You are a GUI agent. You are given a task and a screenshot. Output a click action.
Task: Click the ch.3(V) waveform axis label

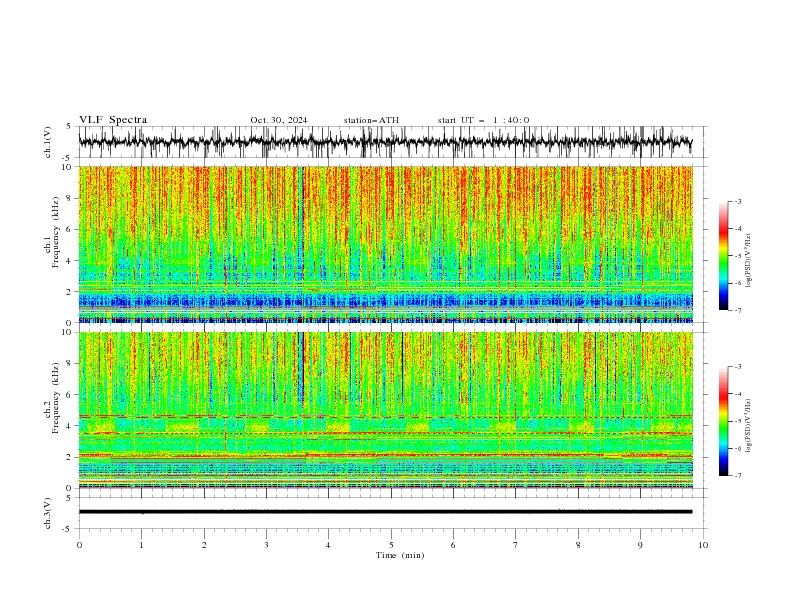coord(48,513)
